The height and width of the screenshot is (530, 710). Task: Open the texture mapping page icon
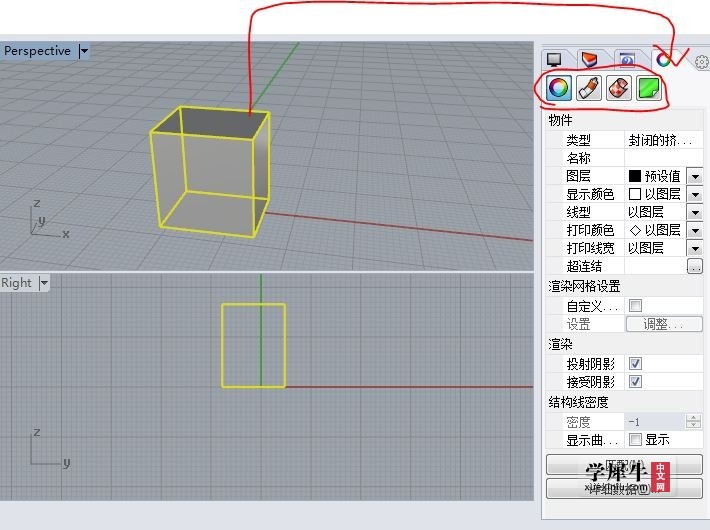point(619,88)
